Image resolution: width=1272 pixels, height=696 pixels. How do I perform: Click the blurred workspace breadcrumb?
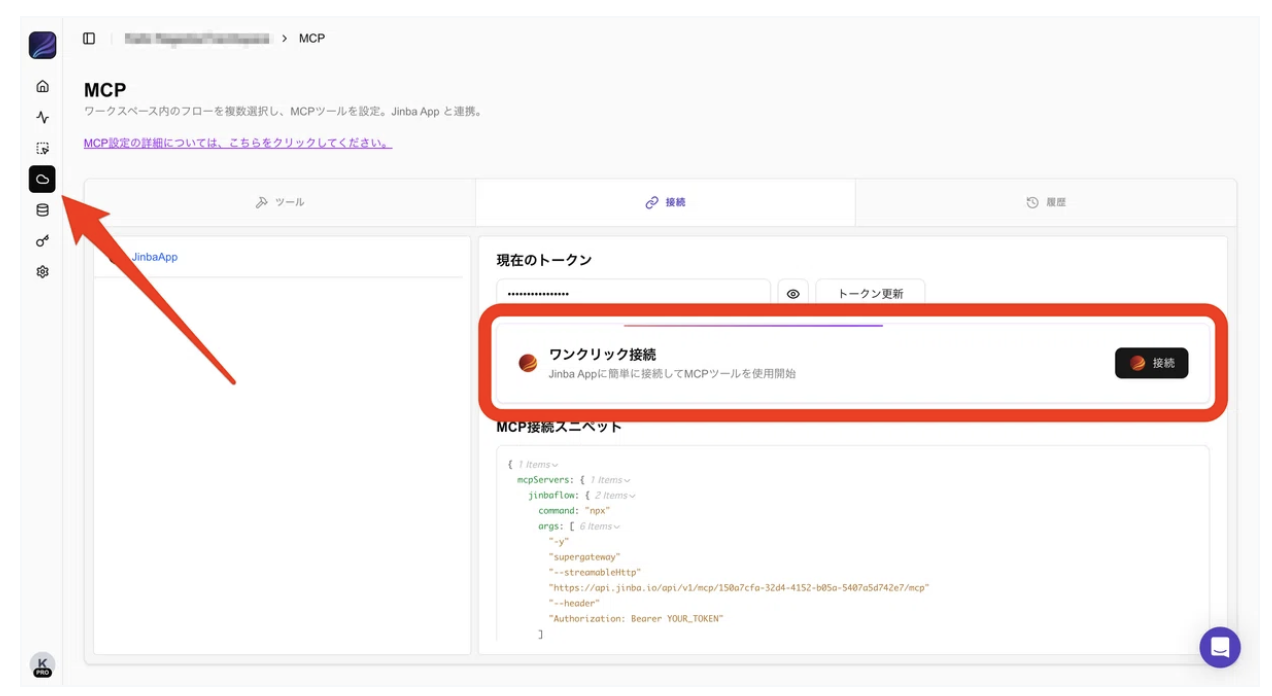(197, 38)
